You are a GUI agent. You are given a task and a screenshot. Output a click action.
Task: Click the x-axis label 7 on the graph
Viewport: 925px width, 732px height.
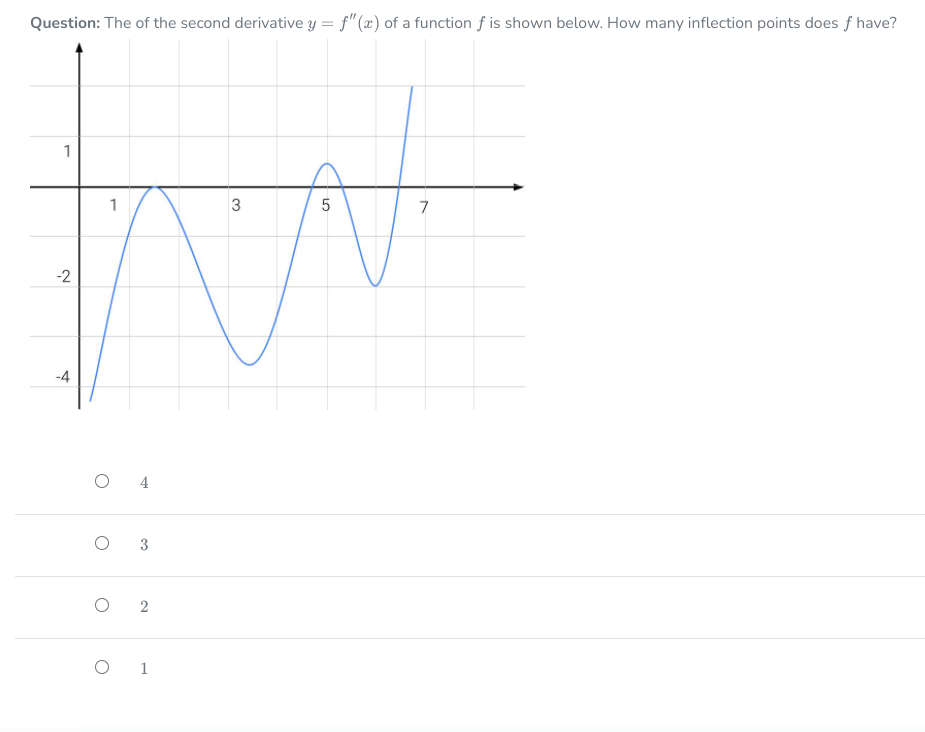[x=424, y=207]
